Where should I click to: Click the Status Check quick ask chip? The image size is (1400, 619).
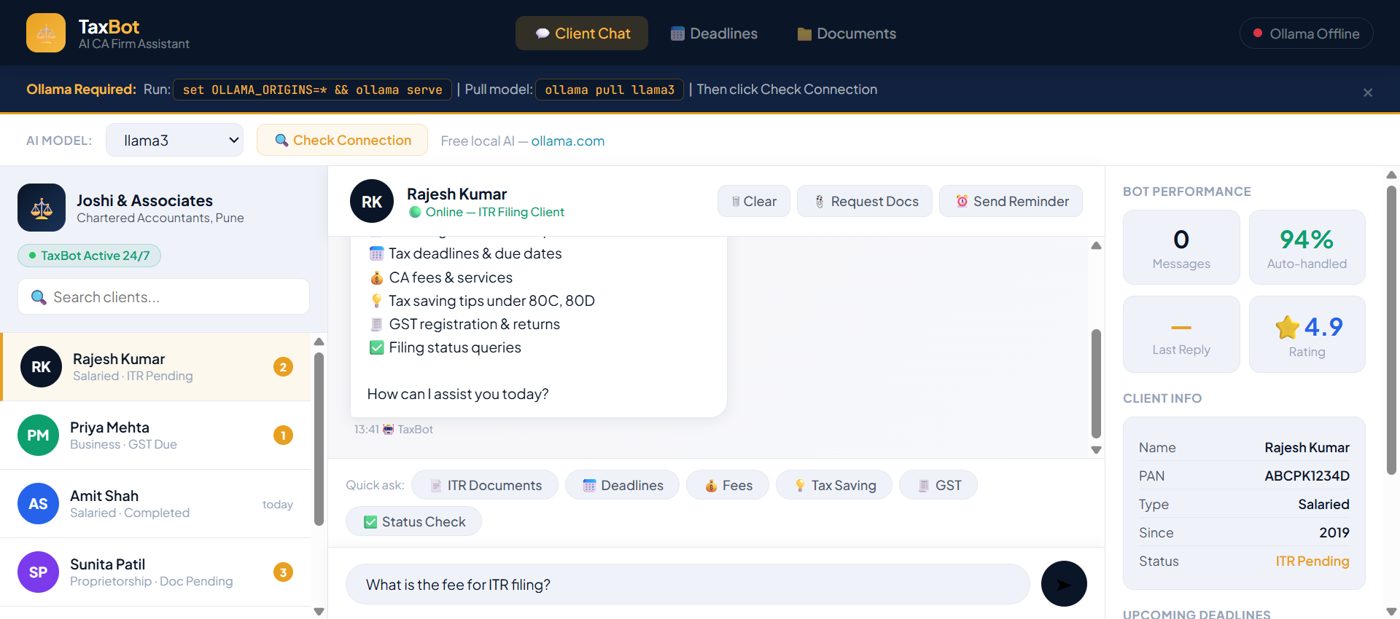(x=414, y=522)
